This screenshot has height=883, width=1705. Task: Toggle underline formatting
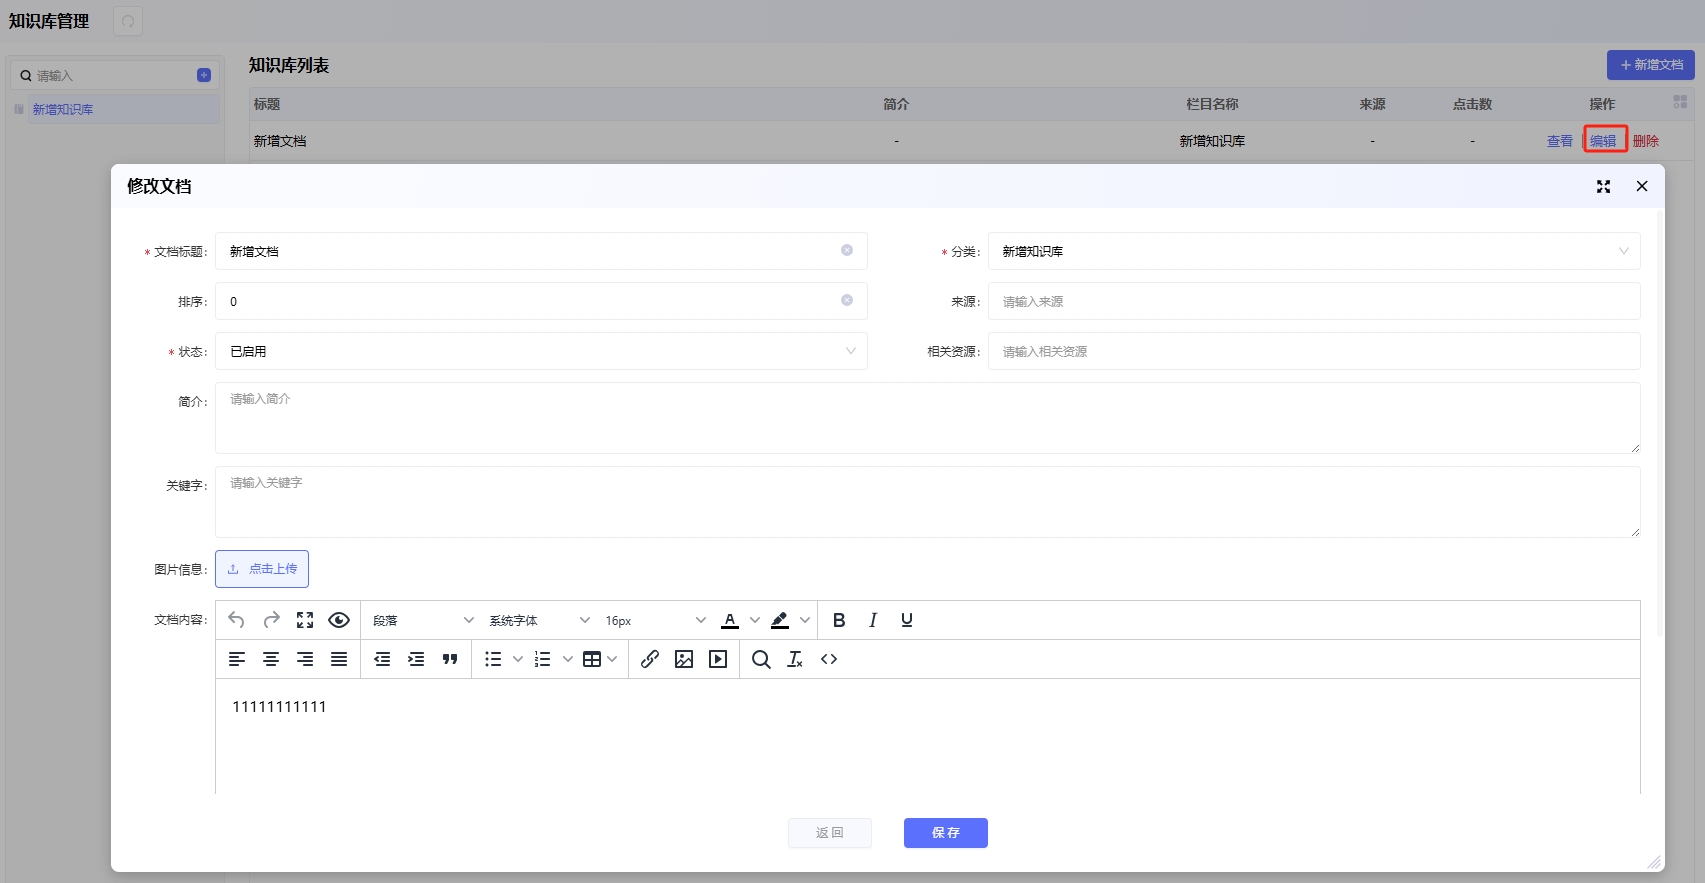pos(907,620)
